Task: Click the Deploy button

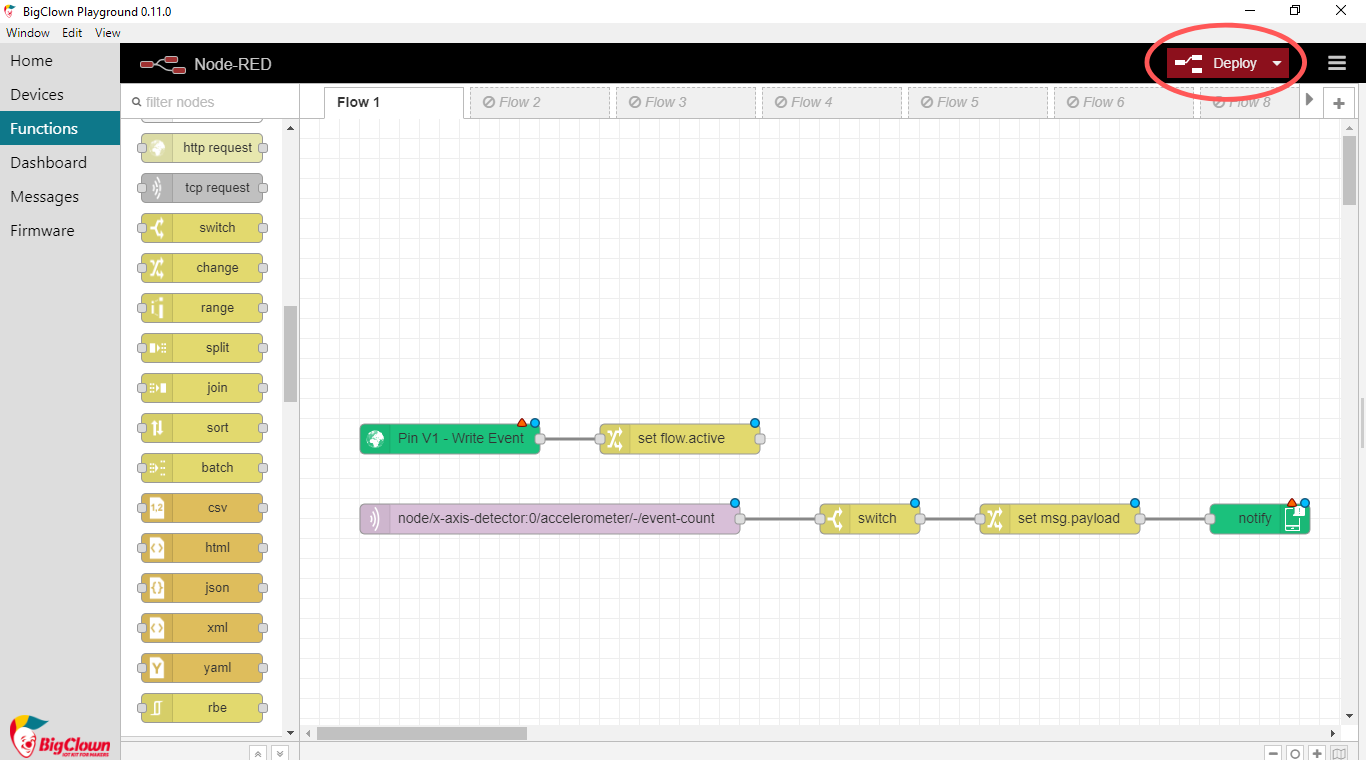Action: (1216, 63)
